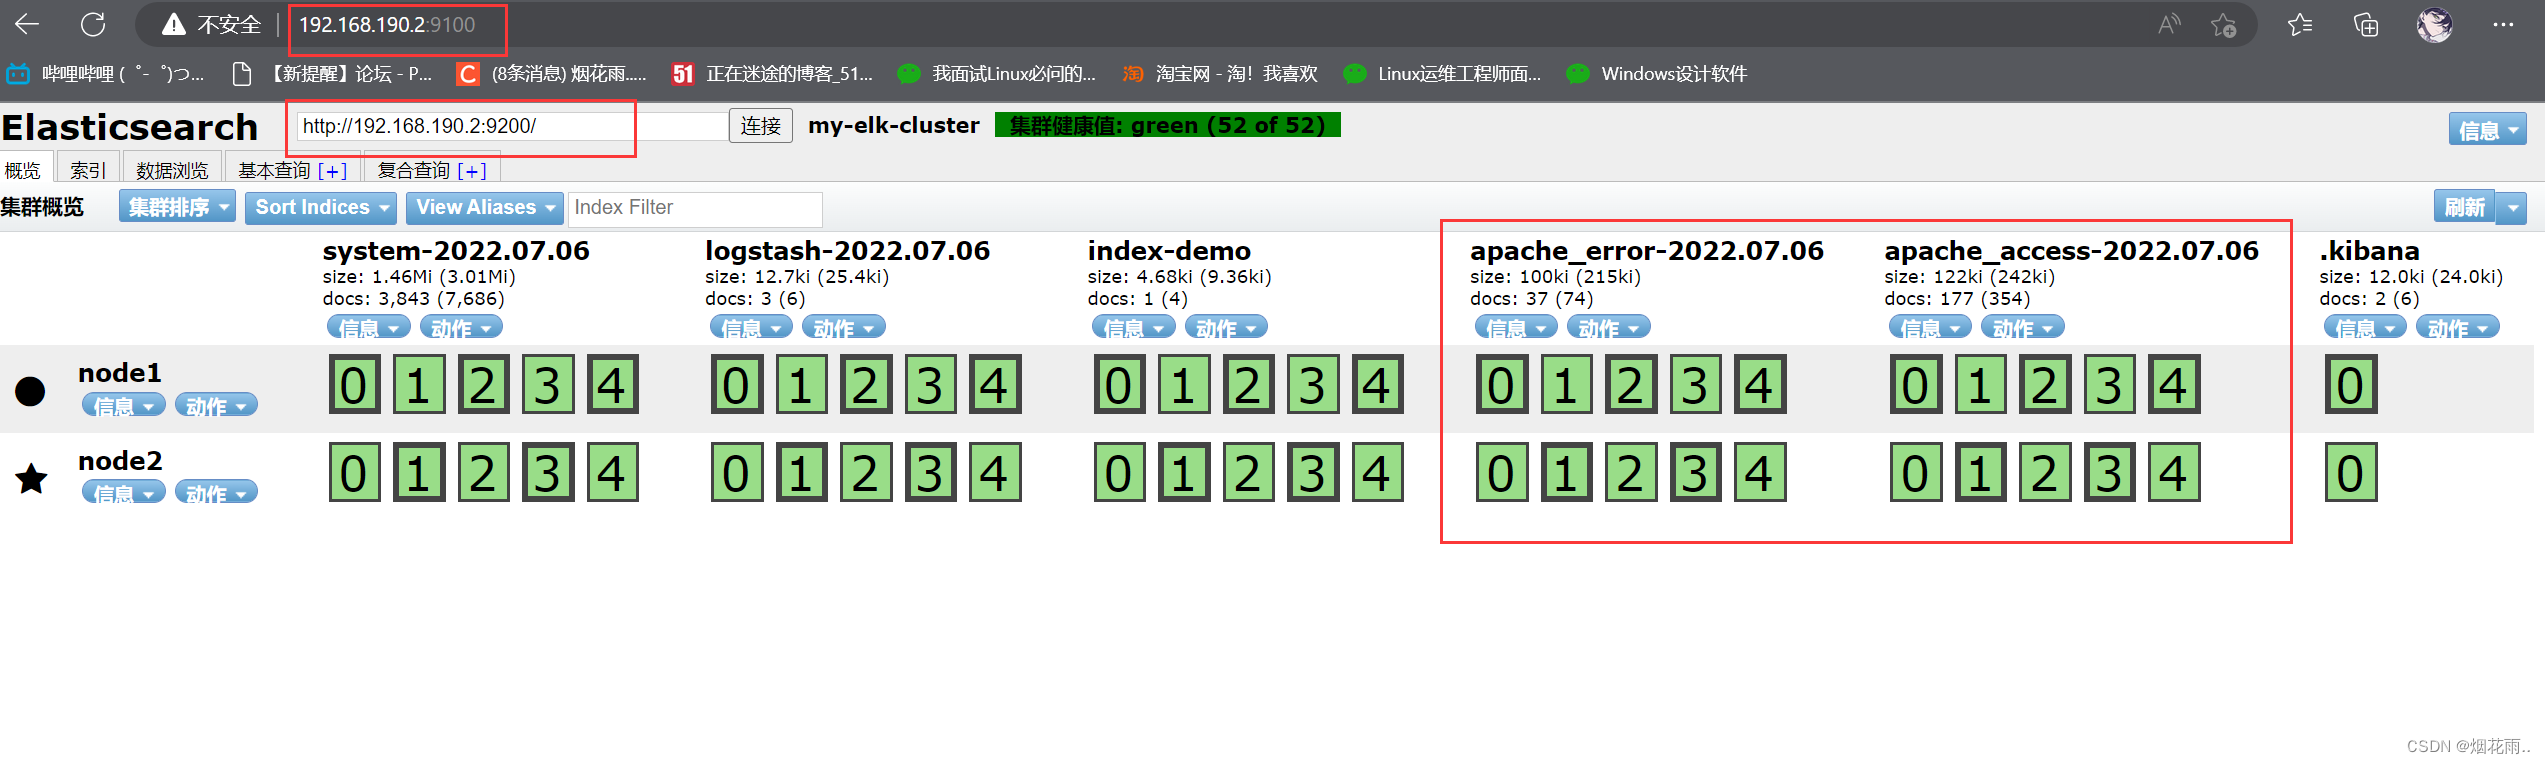The height and width of the screenshot is (764, 2545).
Task: Open the 淘宝网 bookmark
Action: [x=1220, y=73]
